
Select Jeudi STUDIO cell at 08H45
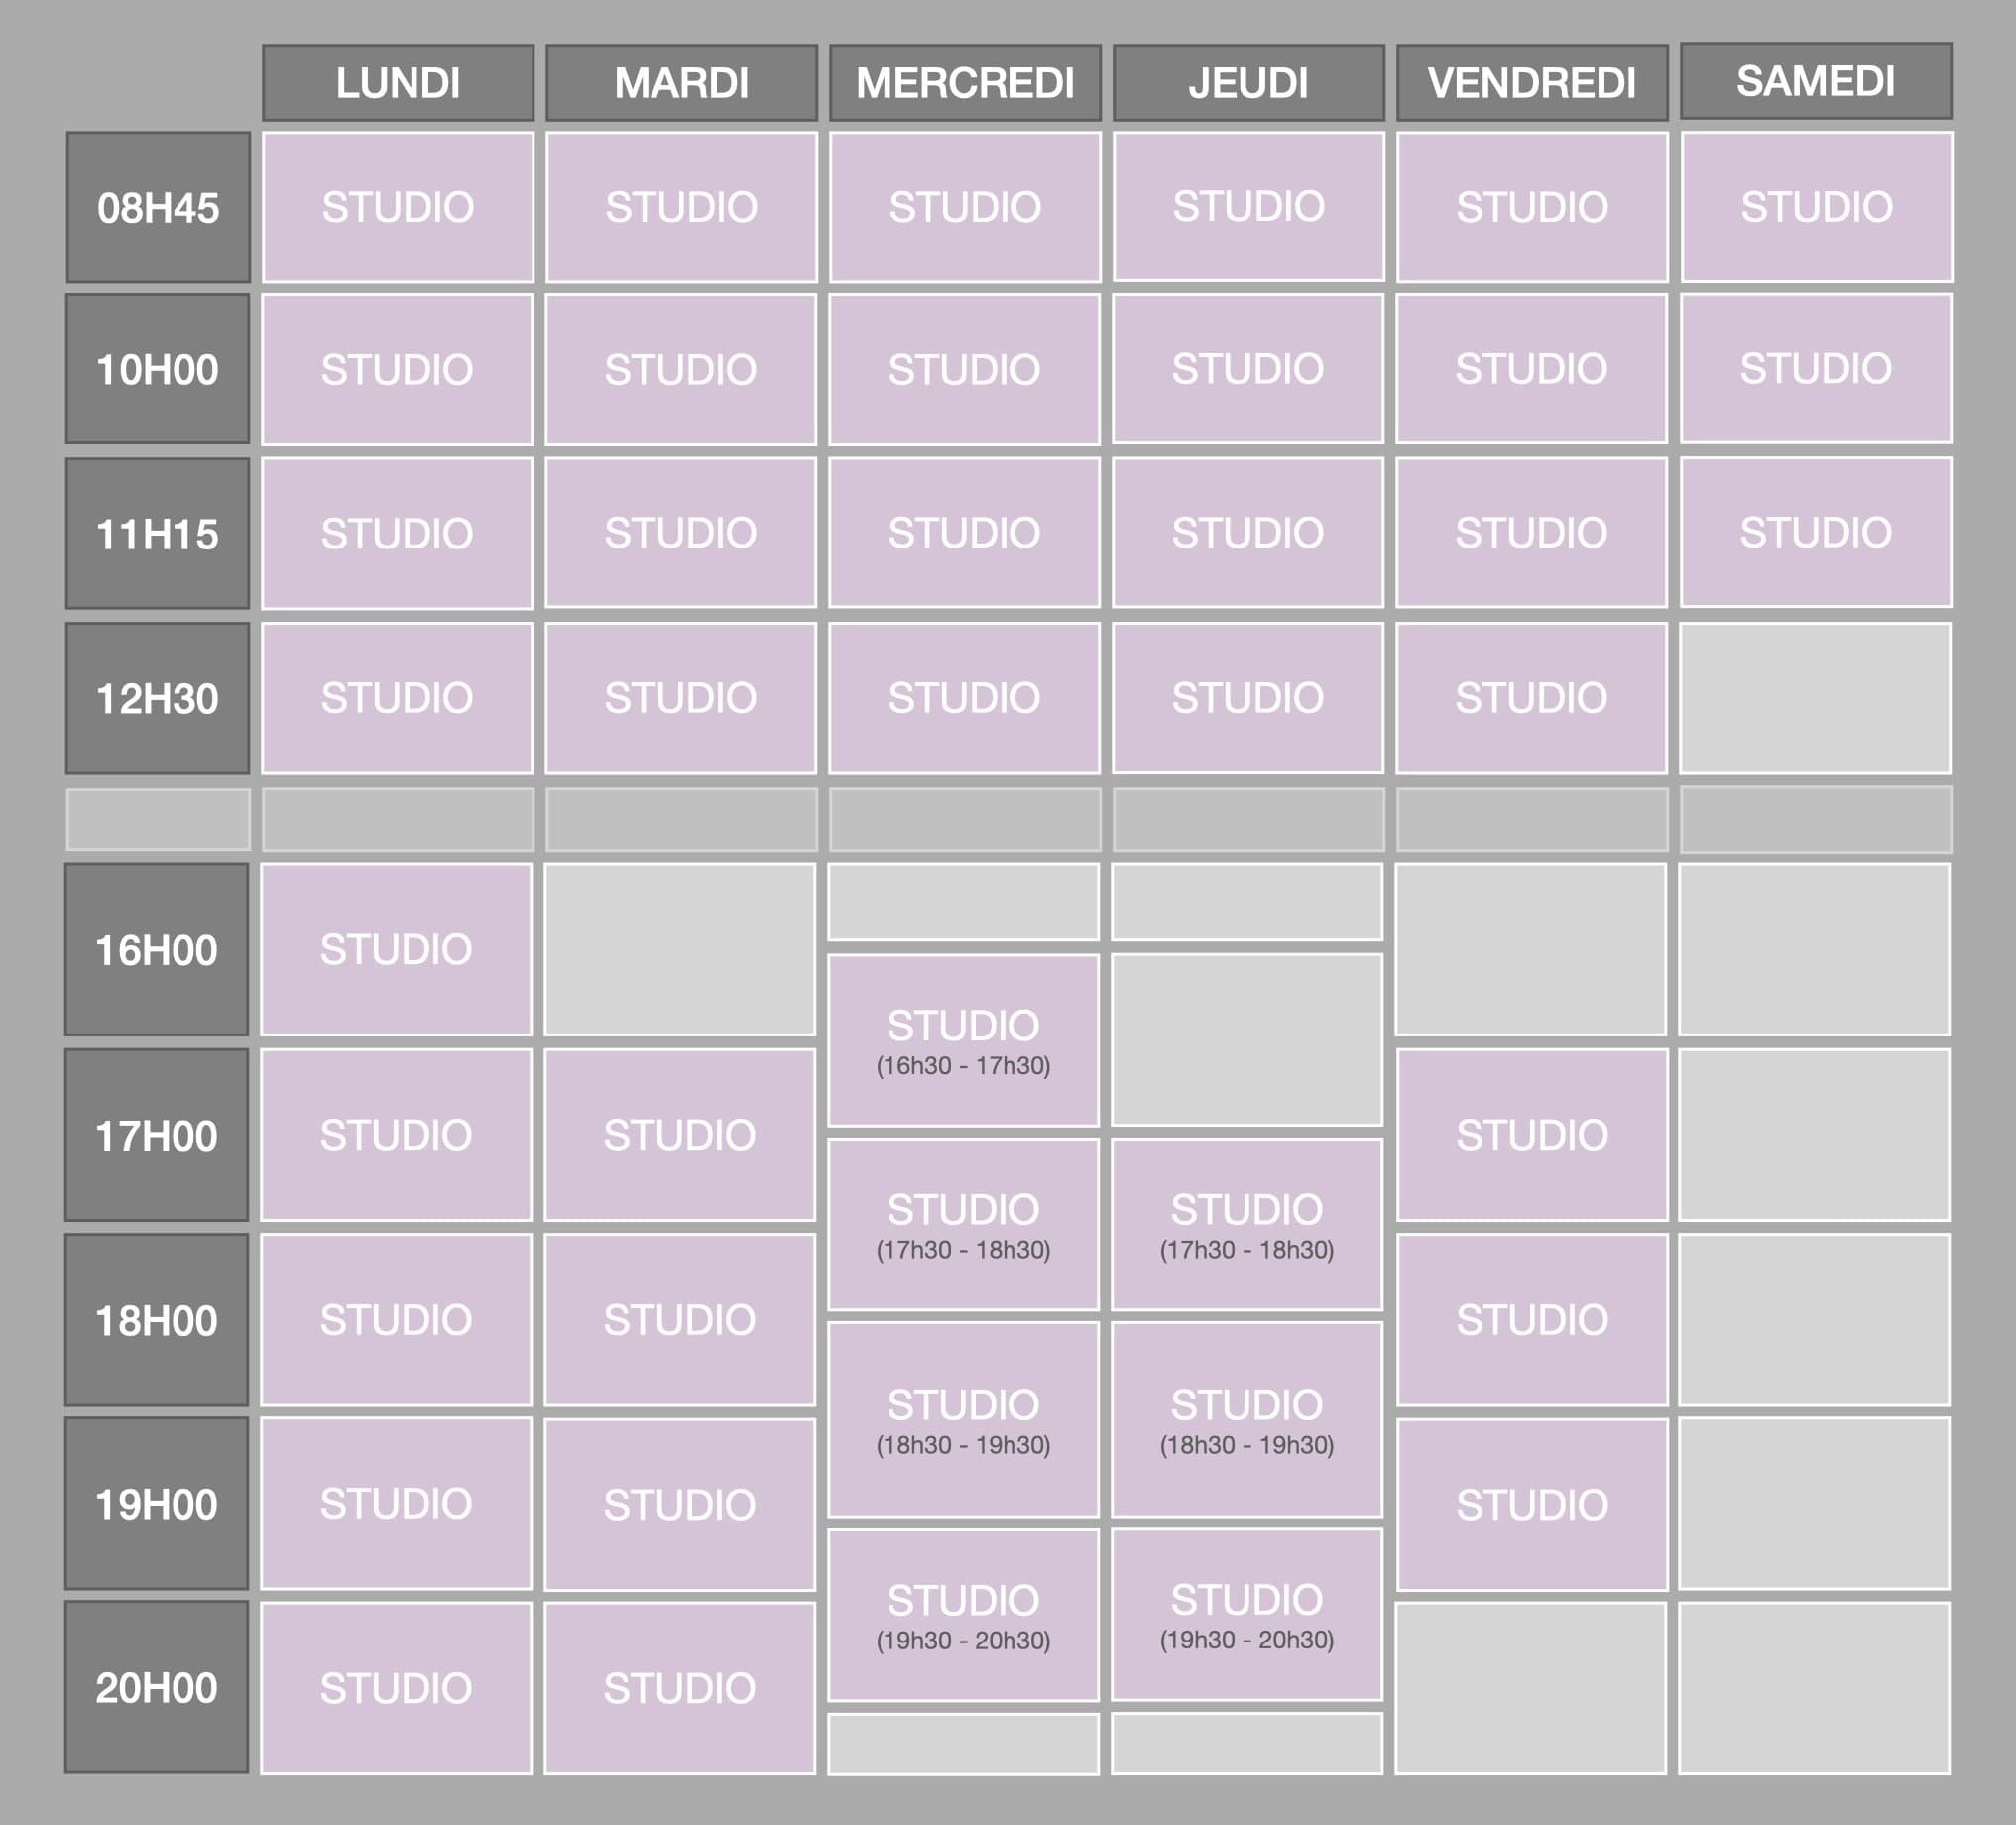[x=1248, y=207]
